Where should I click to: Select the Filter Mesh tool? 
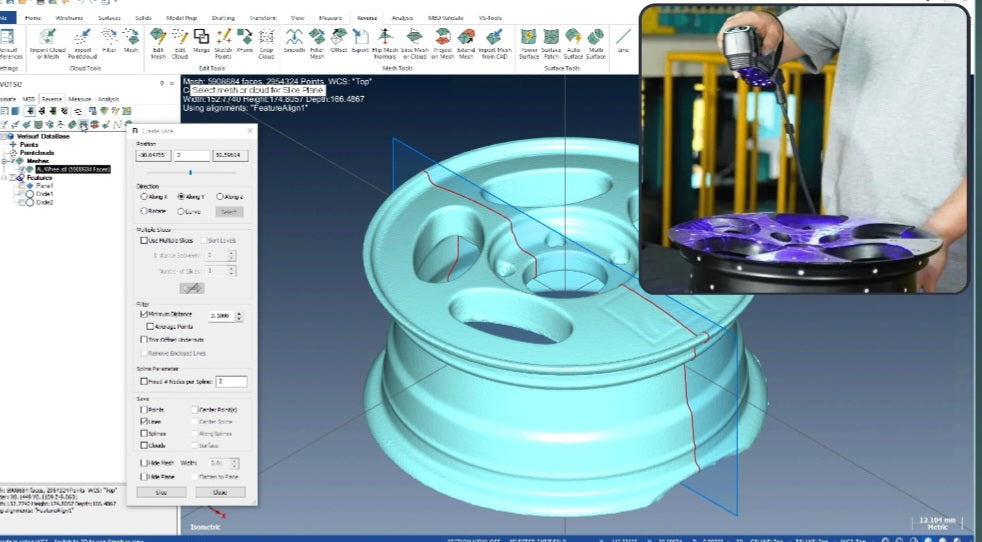pos(317,44)
